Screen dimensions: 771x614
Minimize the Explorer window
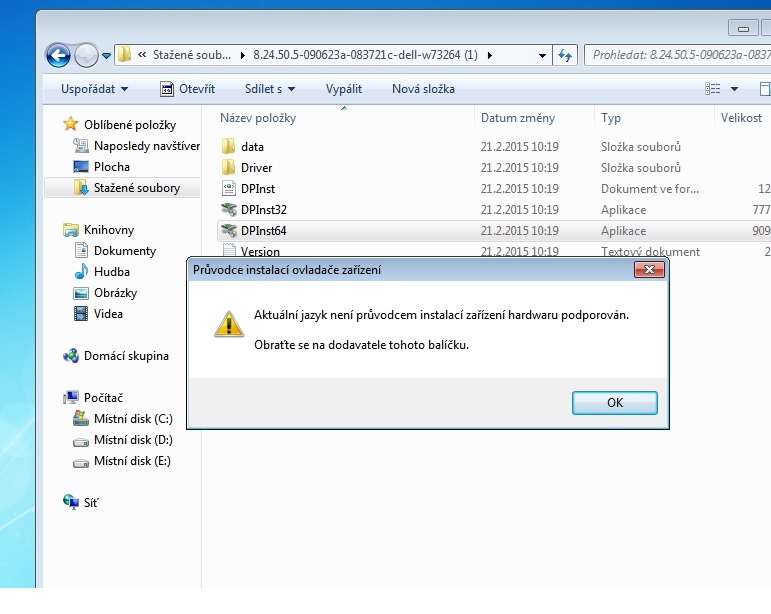743,29
